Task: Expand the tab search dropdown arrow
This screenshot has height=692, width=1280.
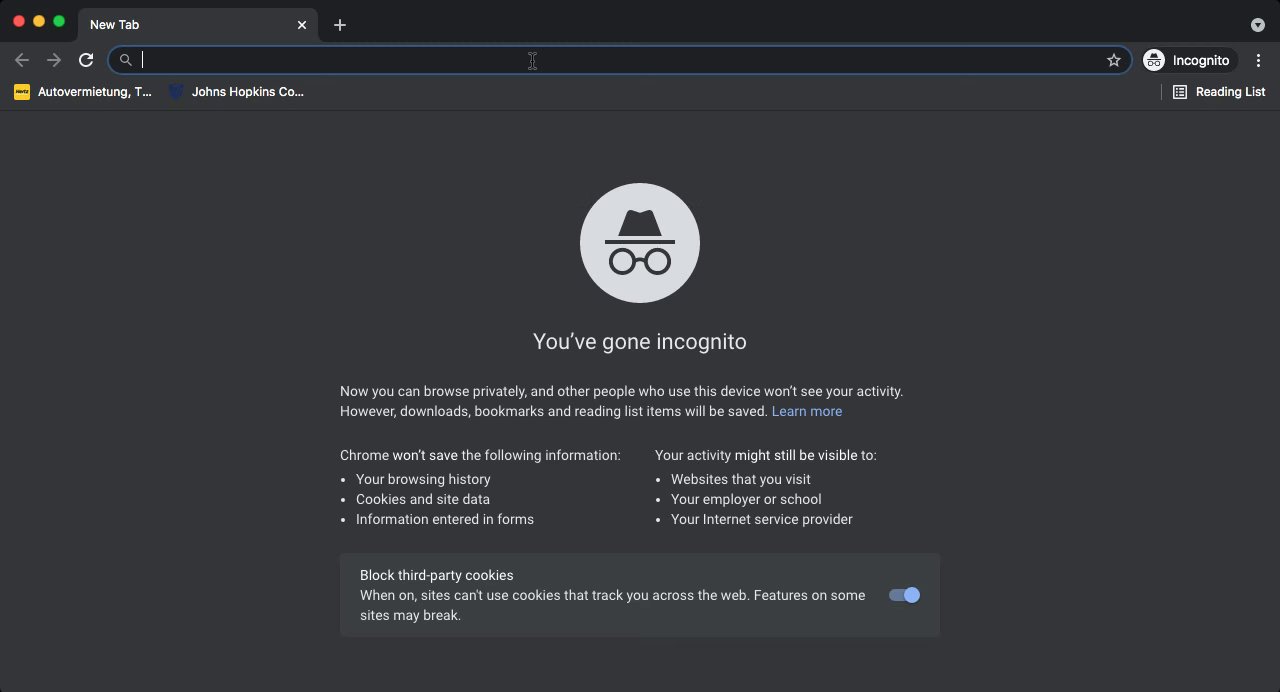Action: tap(1258, 25)
